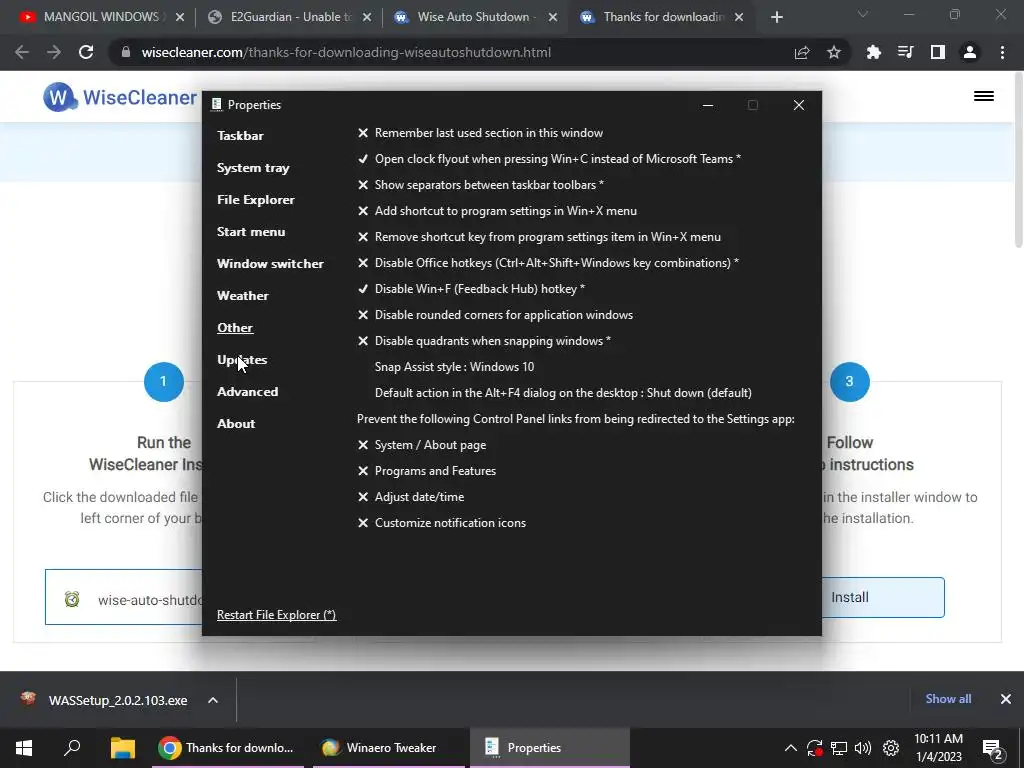Select the Taskbar section

tap(240, 136)
